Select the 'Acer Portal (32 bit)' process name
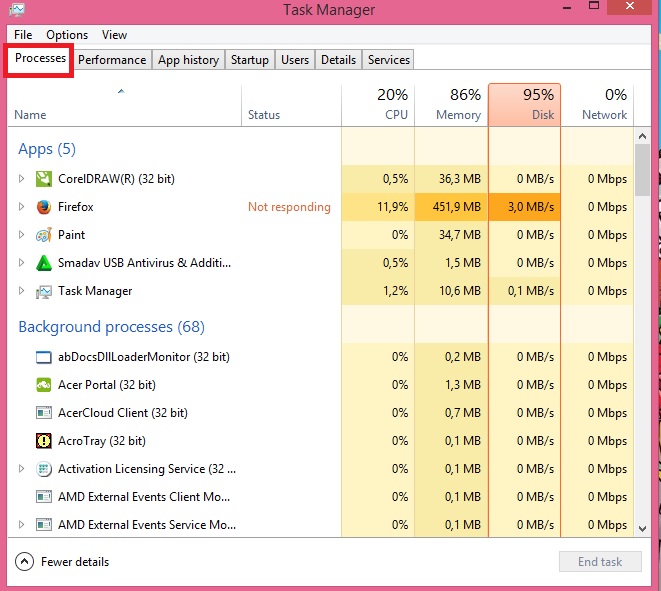 (107, 385)
